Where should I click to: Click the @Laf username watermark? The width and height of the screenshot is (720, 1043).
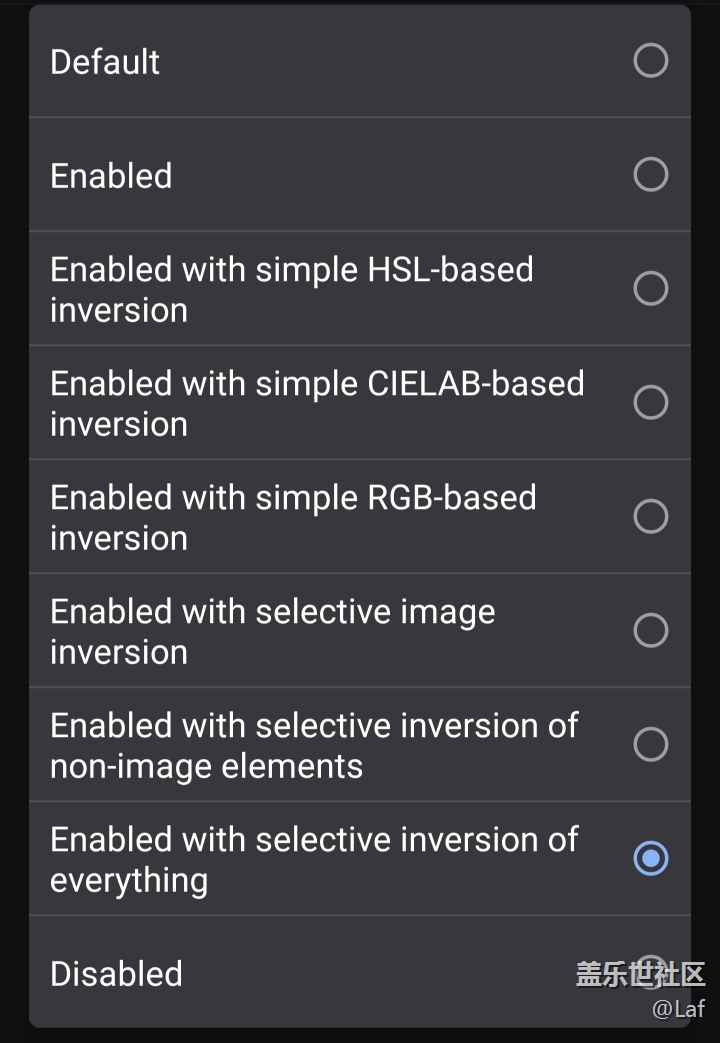679,1009
